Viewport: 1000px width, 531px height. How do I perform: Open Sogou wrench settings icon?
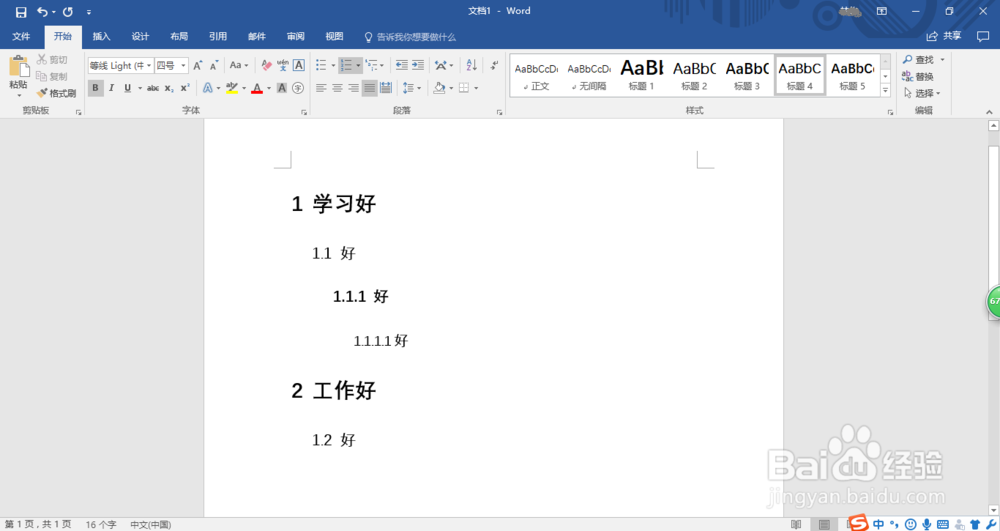[991, 524]
